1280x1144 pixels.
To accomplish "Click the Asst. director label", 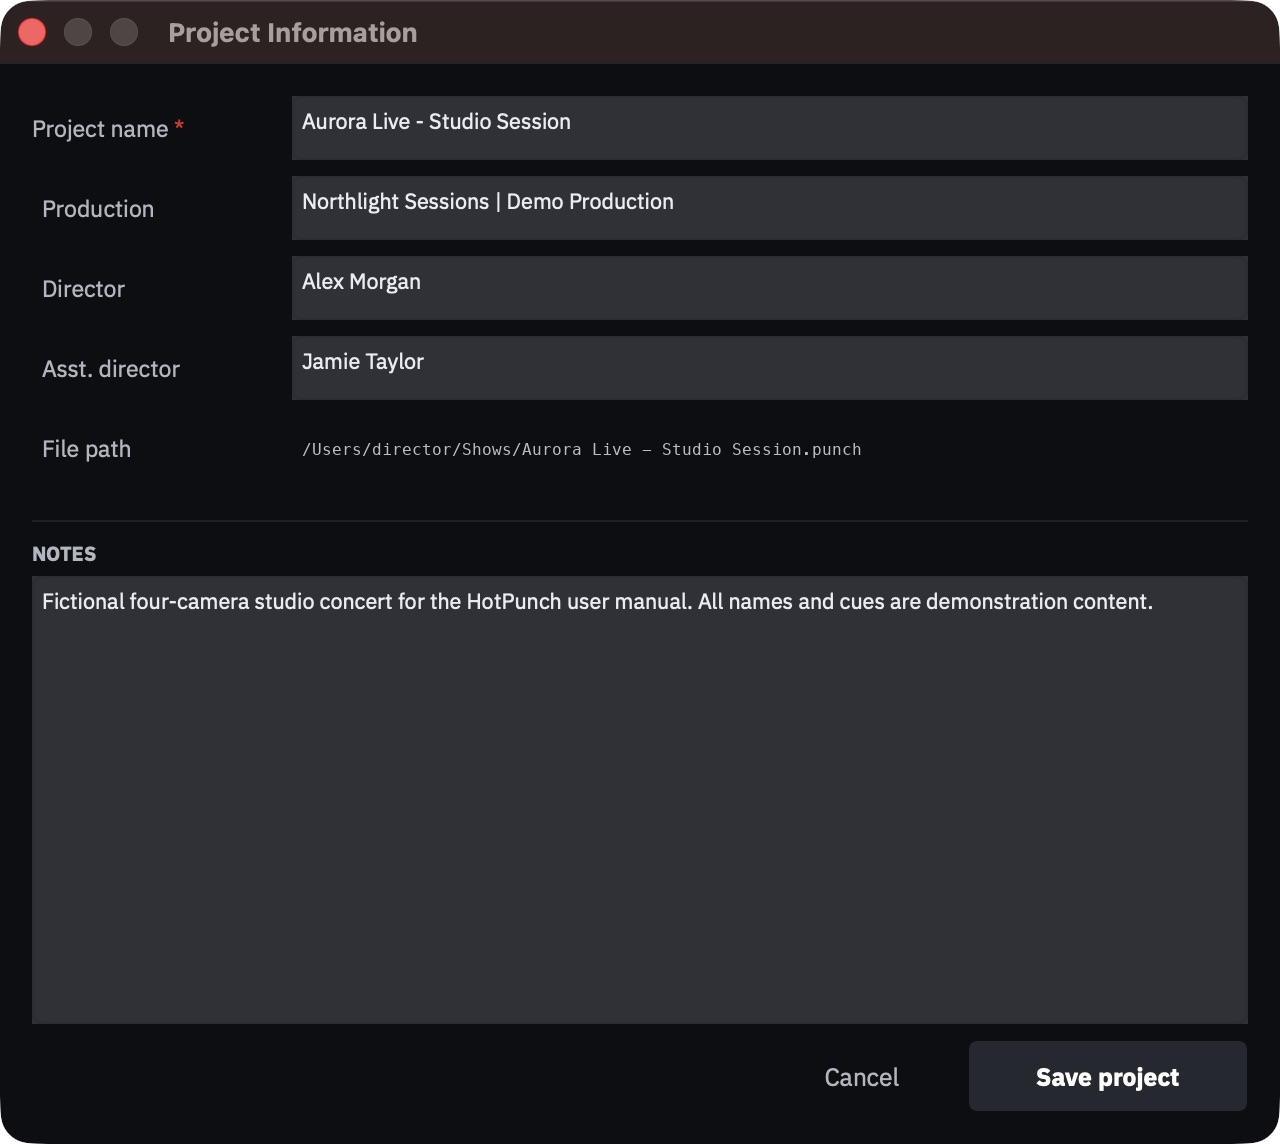I will pos(111,369).
